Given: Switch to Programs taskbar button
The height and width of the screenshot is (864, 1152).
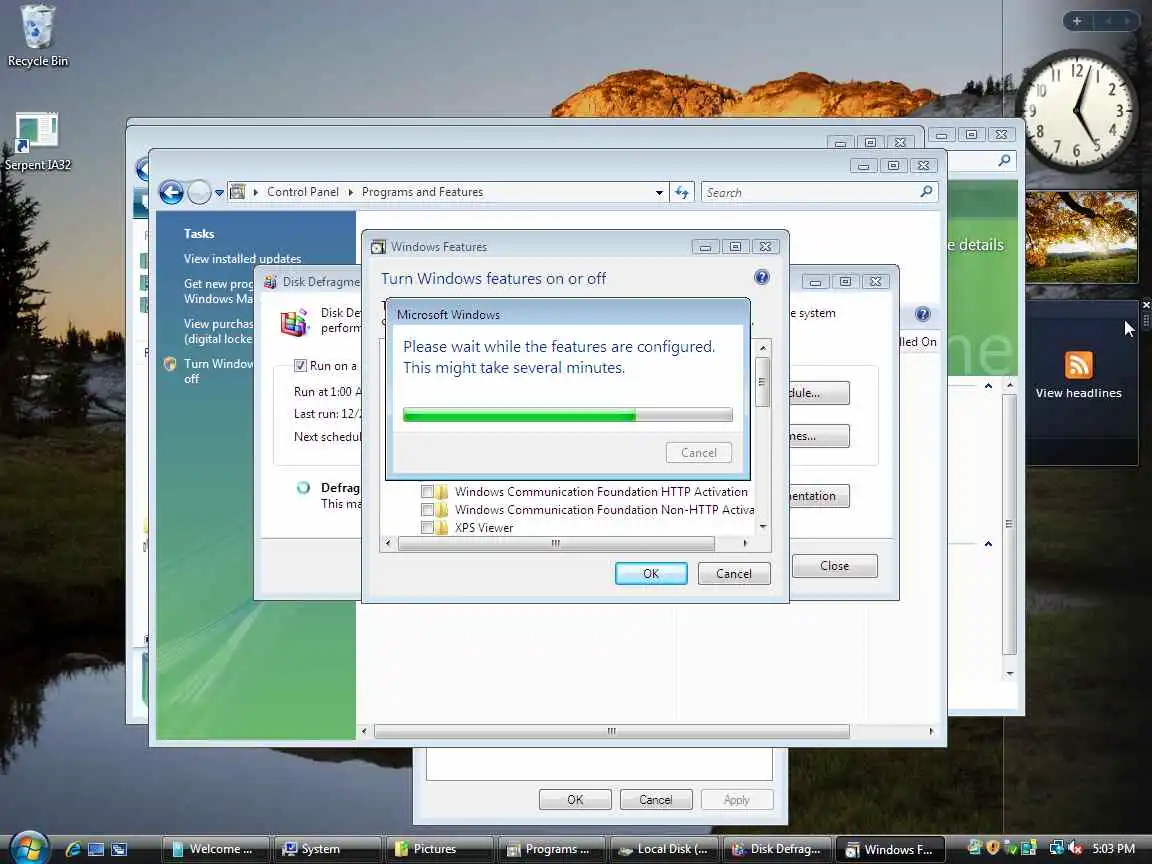Looking at the screenshot, I should (552, 849).
